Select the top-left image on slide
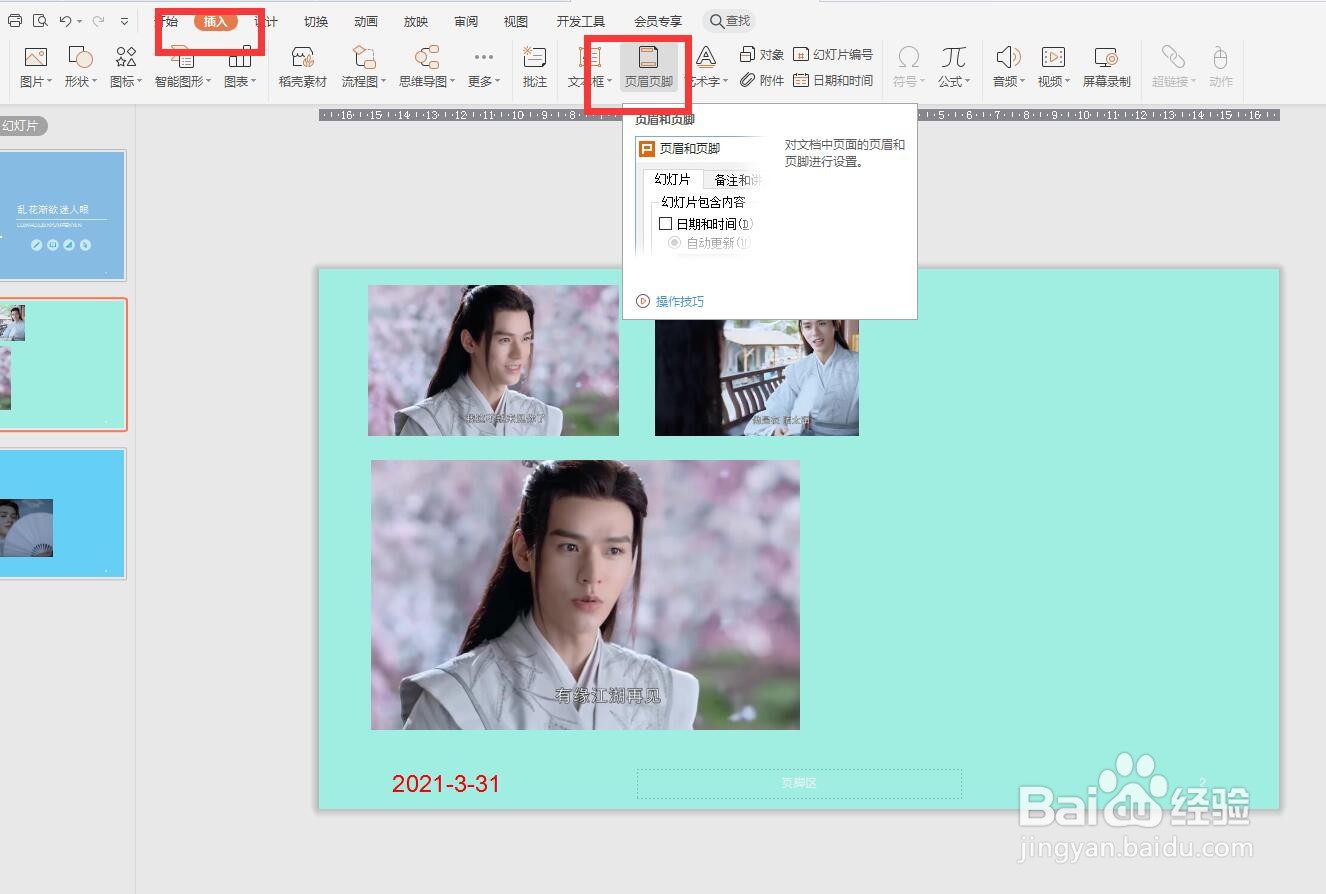This screenshot has width=1326, height=894. click(493, 360)
